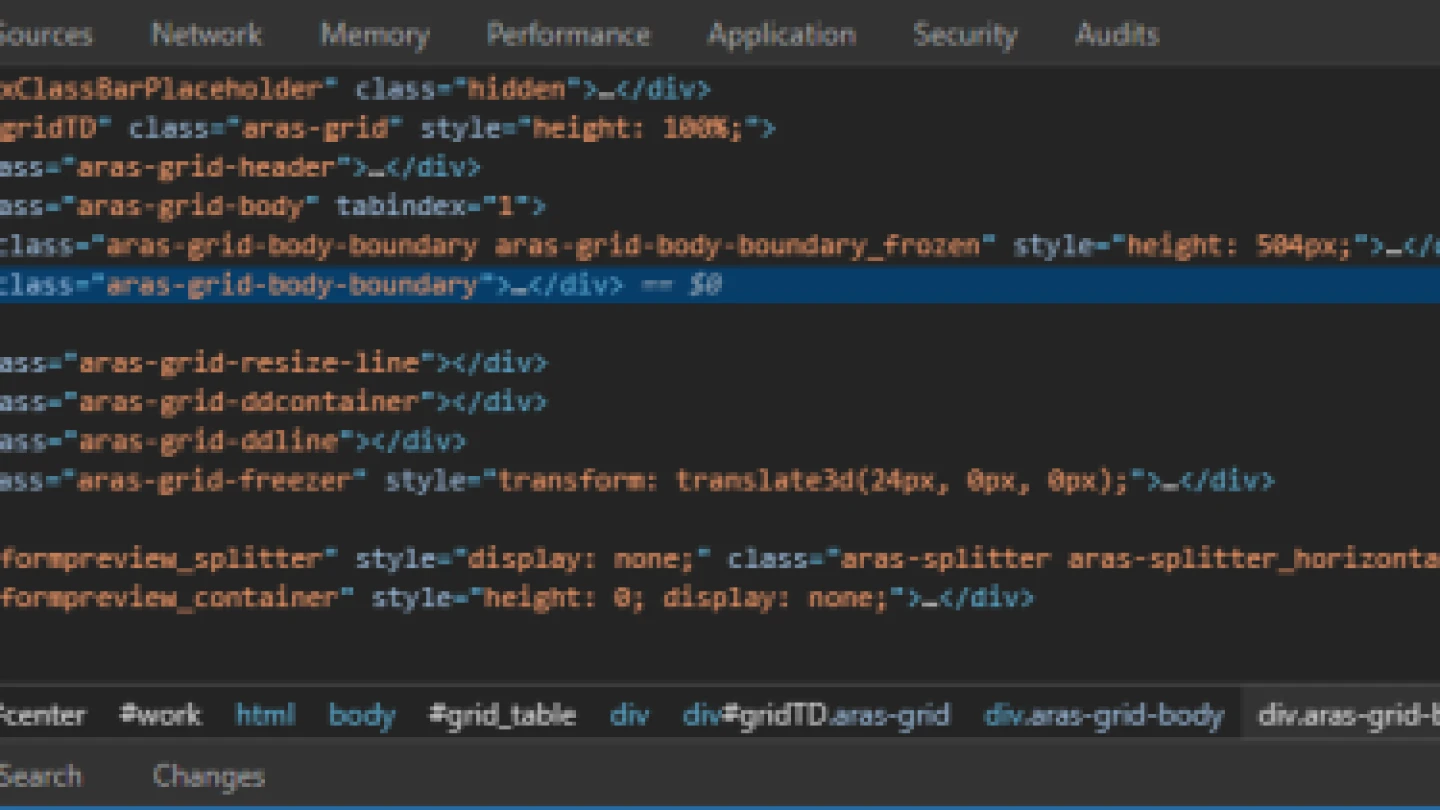Open the Performance panel tab

tap(568, 34)
